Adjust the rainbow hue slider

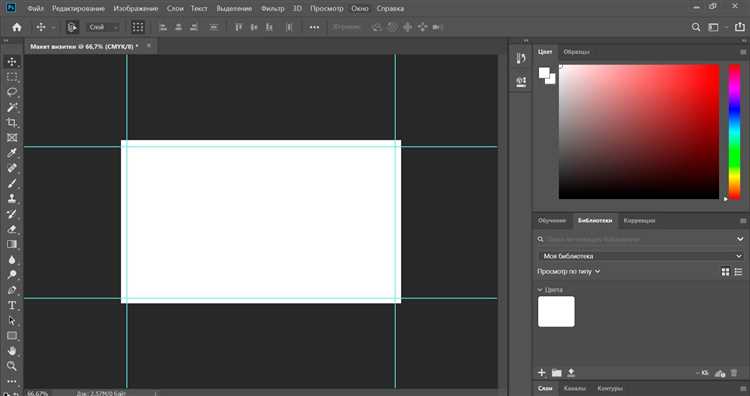coord(734,132)
